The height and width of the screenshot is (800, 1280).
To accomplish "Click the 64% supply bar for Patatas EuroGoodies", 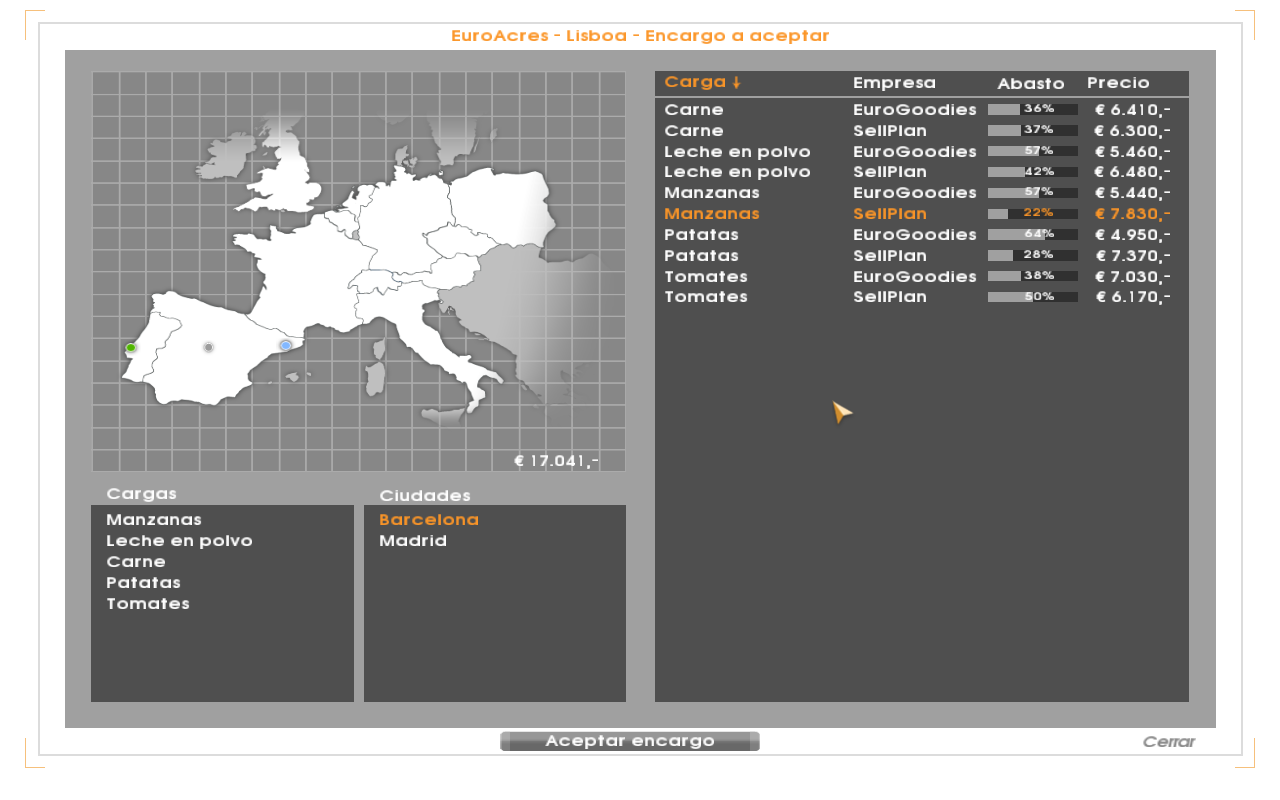I will point(1033,234).
